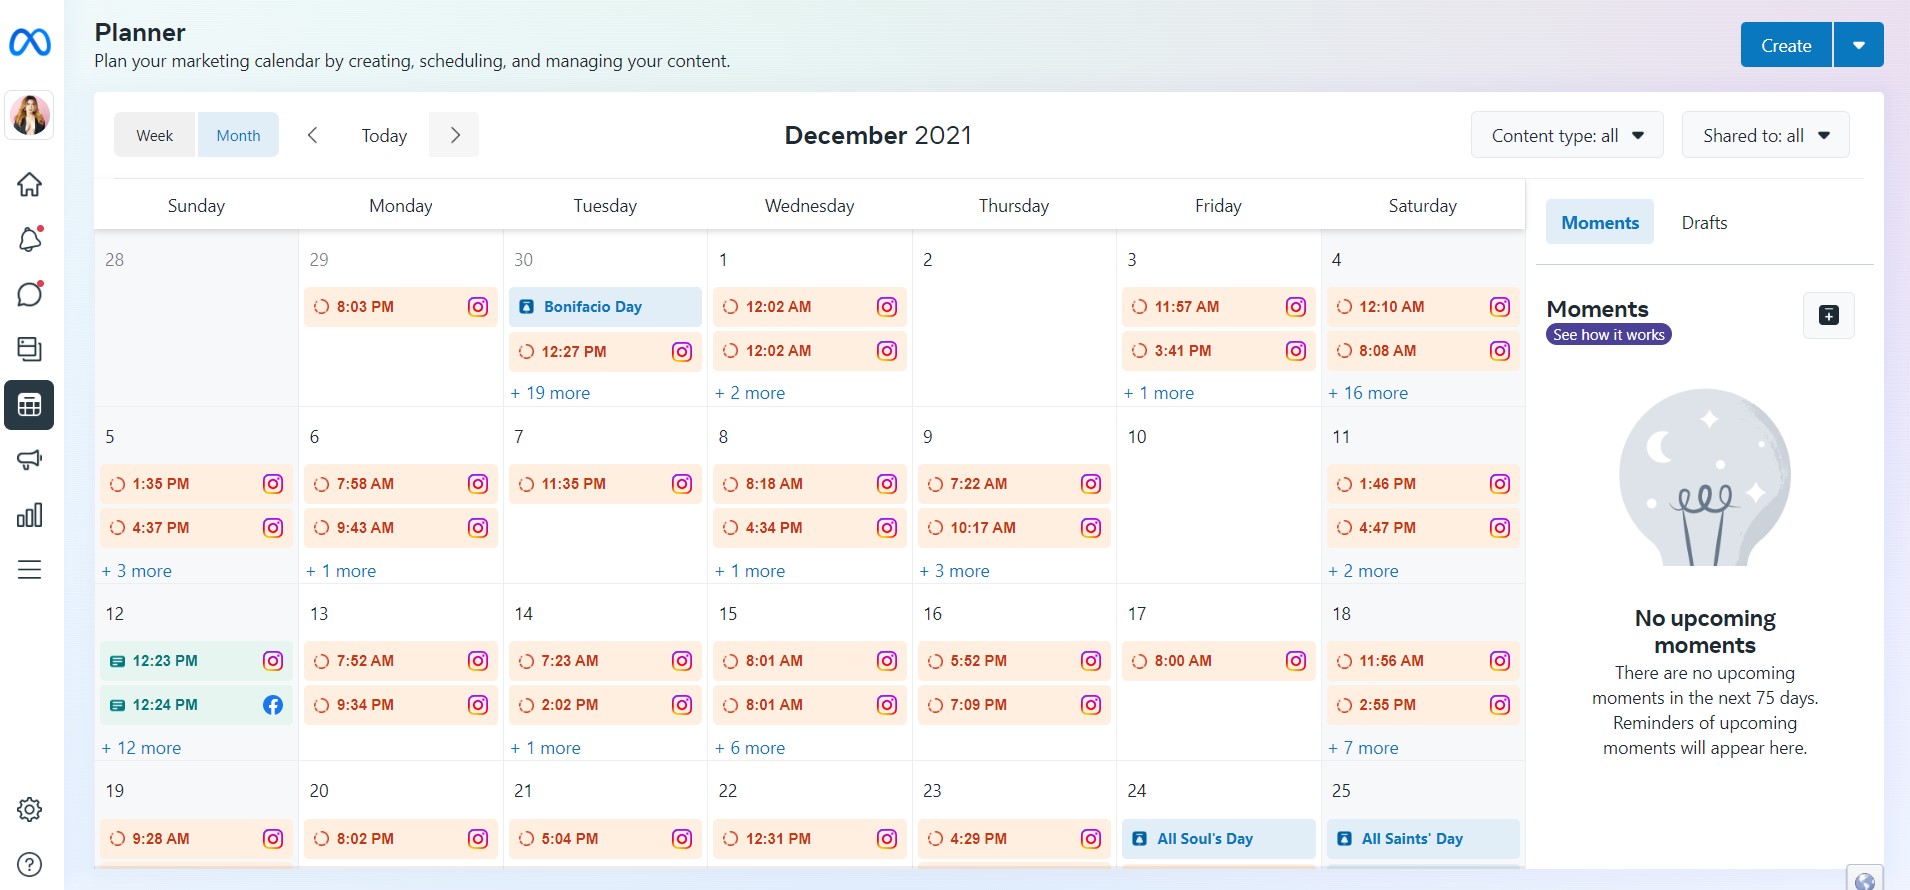Go to previous month chevron
1910x890 pixels.
pos(312,135)
